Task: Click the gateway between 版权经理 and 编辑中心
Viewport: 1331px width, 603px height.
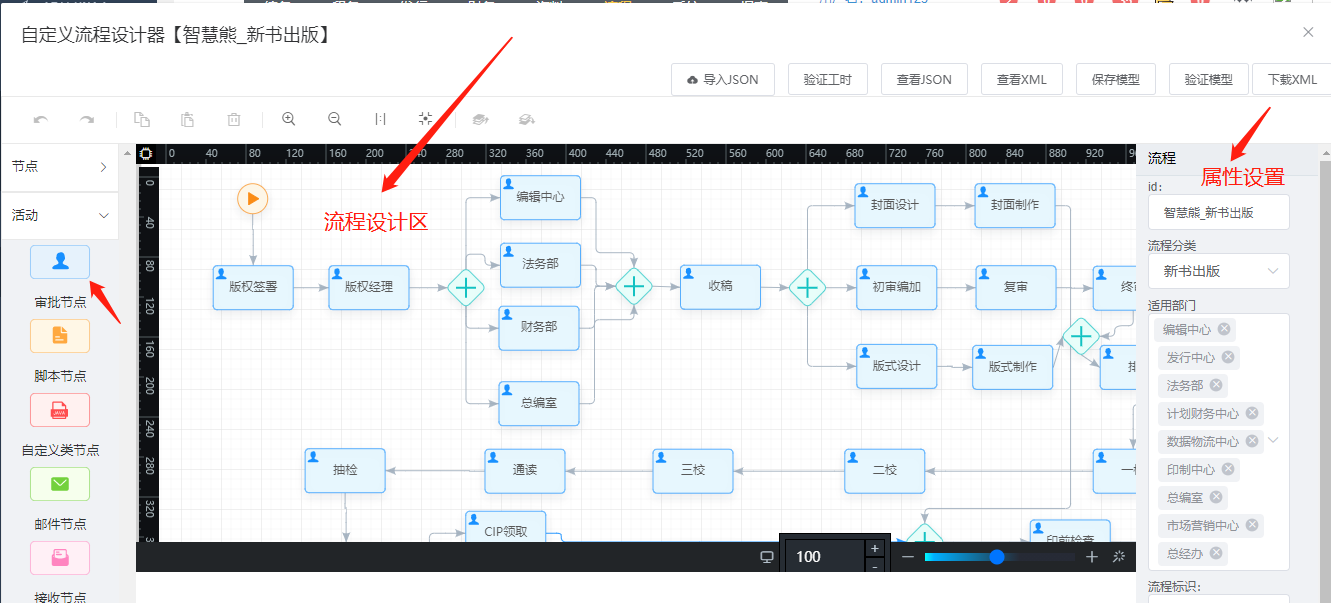Action: click(x=465, y=288)
